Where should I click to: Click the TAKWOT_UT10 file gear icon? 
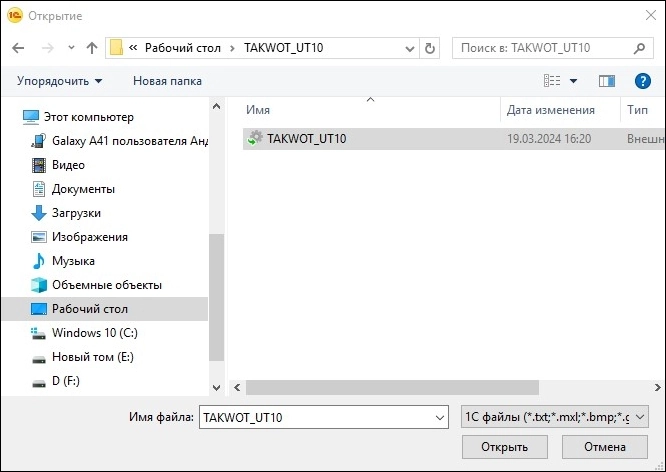255,138
